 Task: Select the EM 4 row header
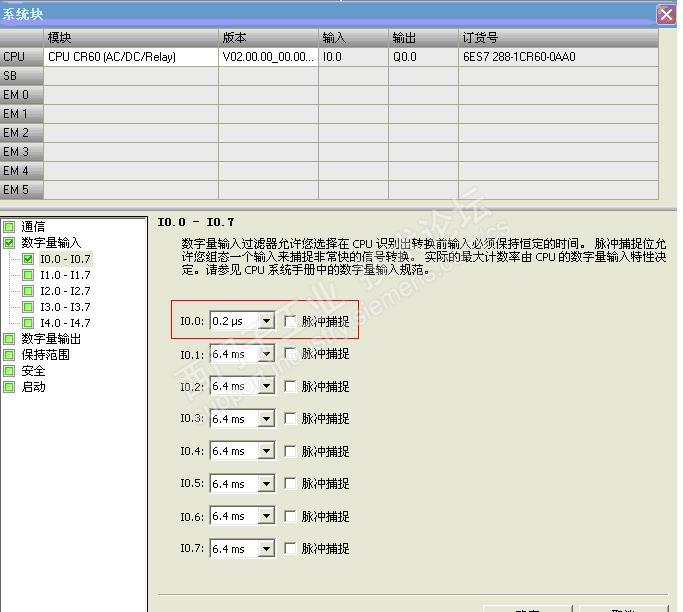21,171
